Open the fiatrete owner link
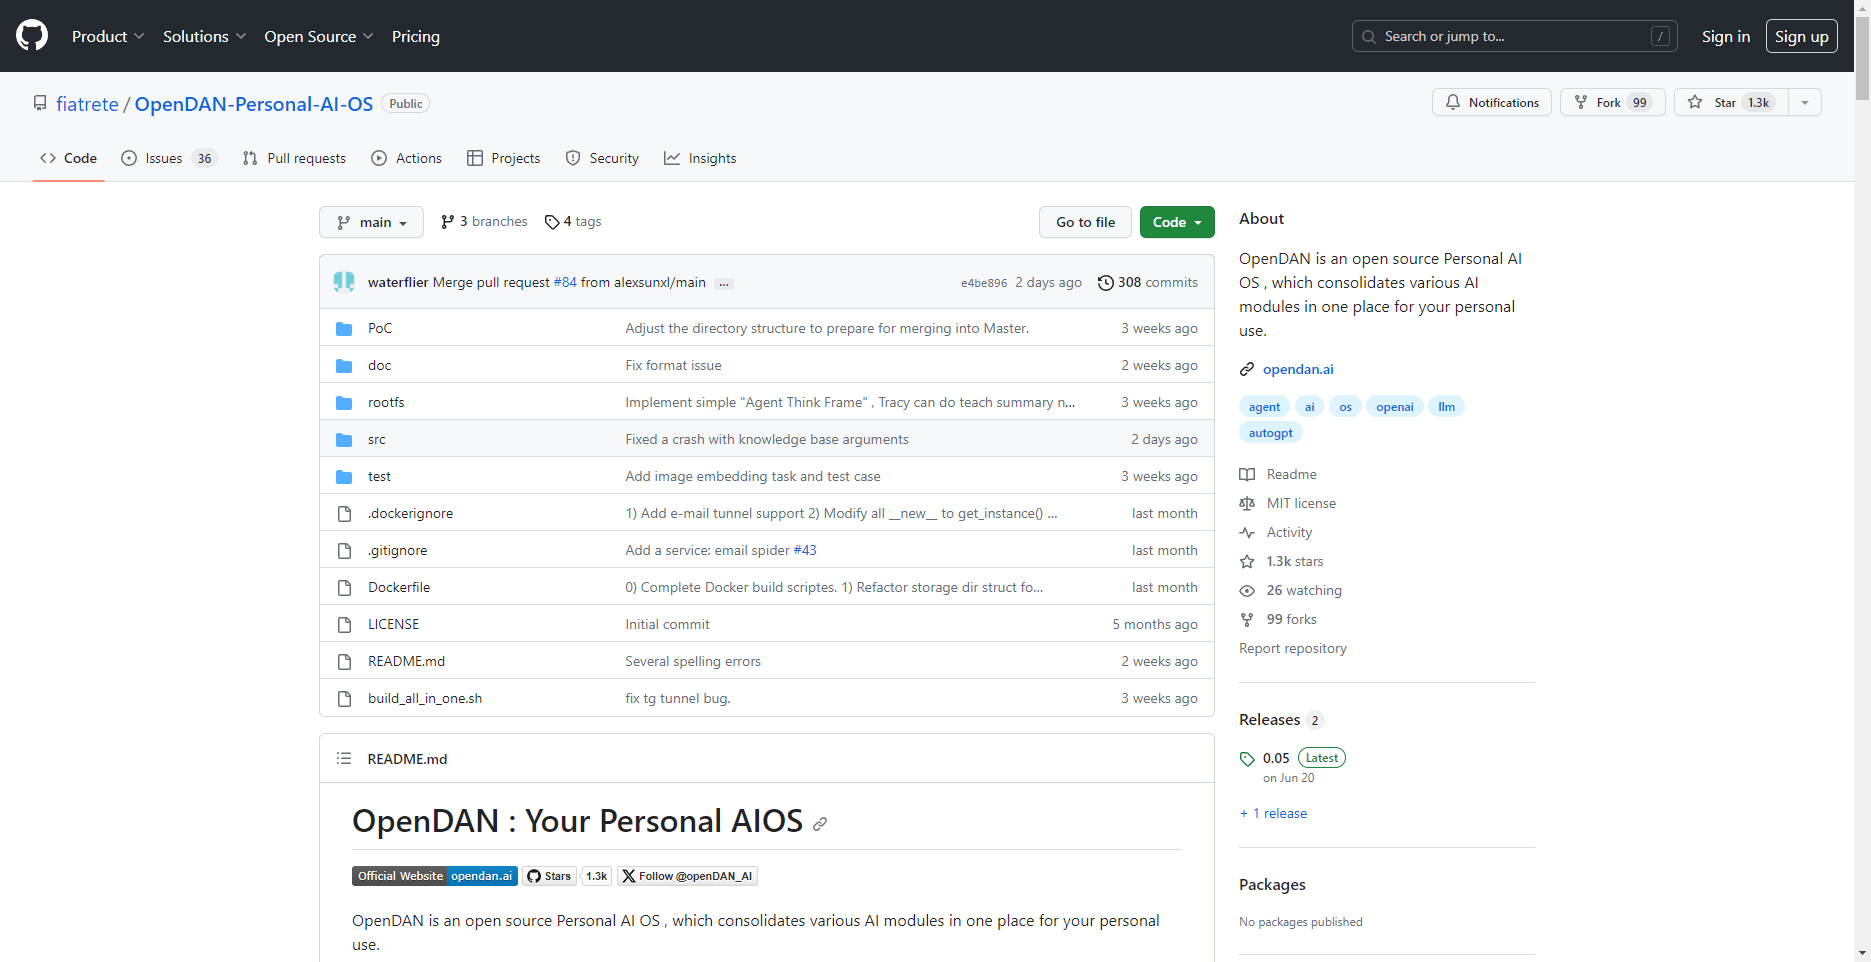This screenshot has width=1871, height=962. [87, 104]
